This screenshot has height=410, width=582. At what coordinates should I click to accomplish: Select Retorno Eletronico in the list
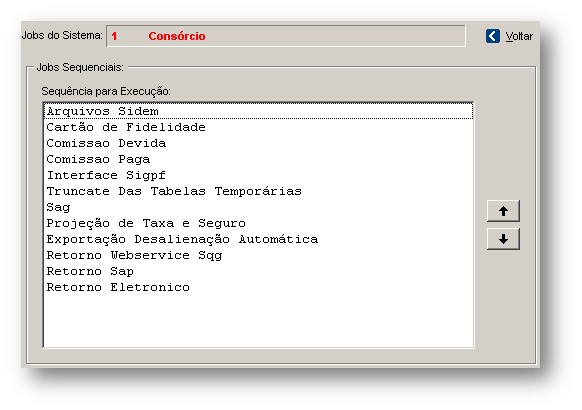(258, 287)
